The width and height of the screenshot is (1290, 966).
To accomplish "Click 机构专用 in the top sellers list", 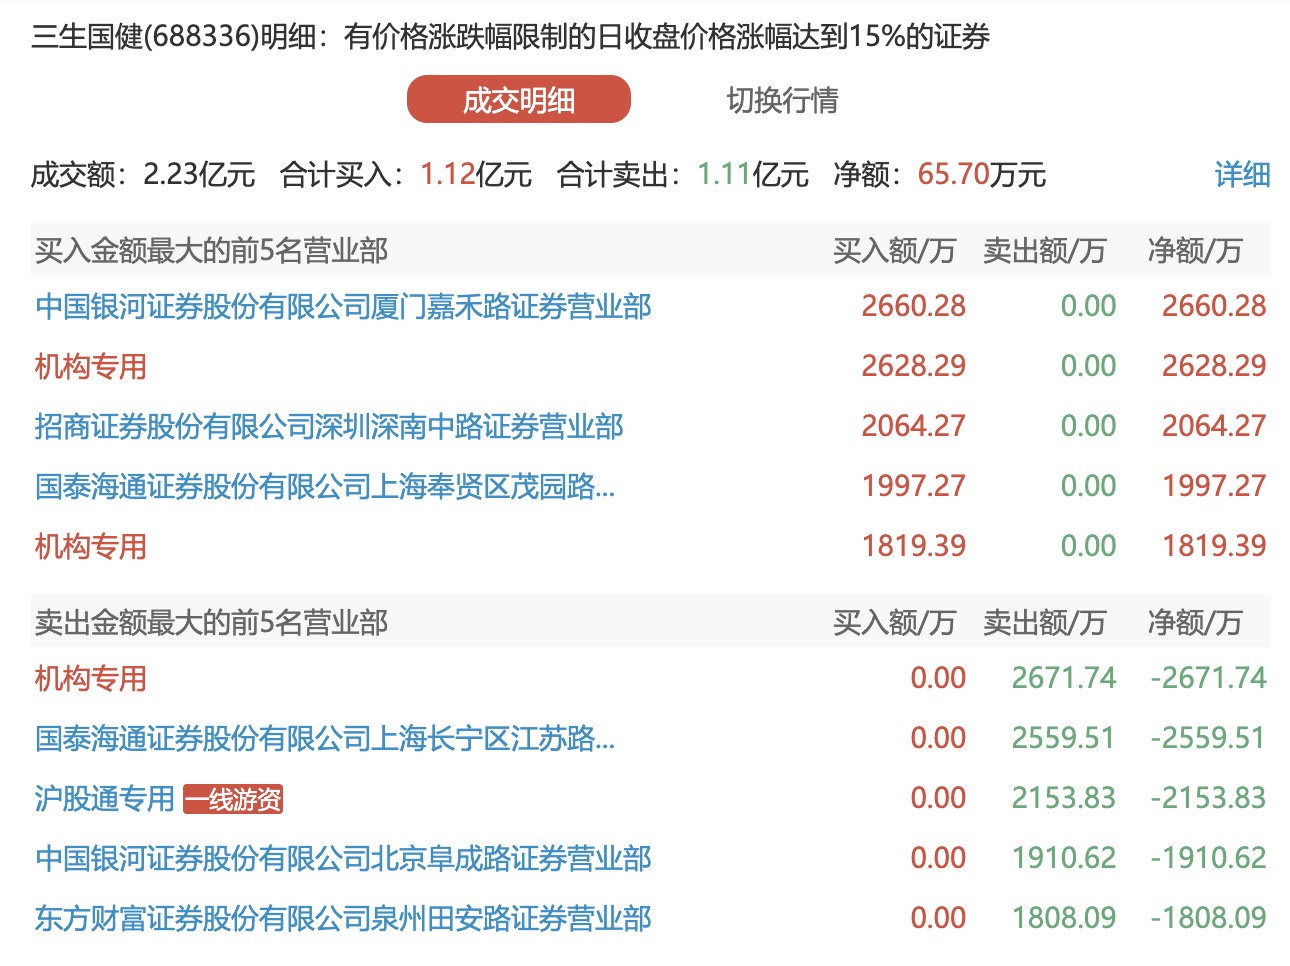I will 91,678.
